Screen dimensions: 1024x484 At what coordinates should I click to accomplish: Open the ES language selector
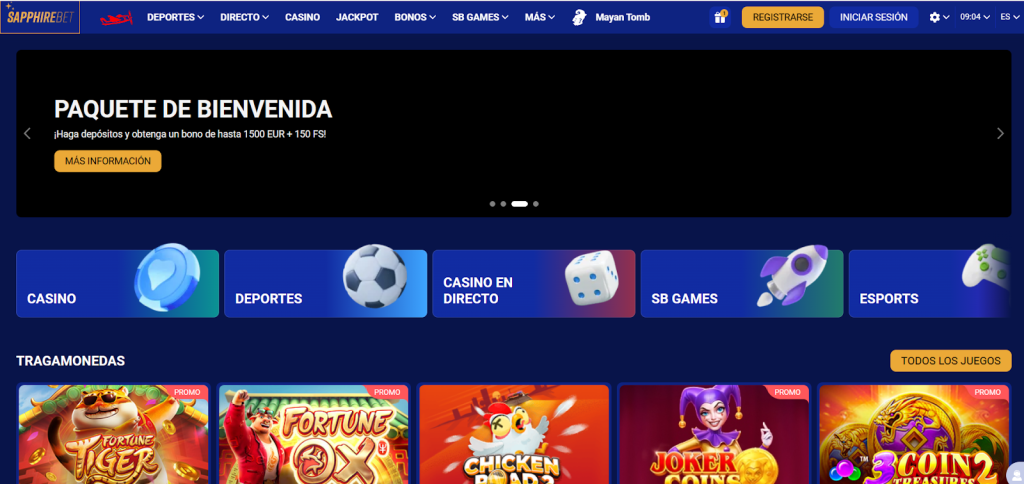[x=1009, y=18]
